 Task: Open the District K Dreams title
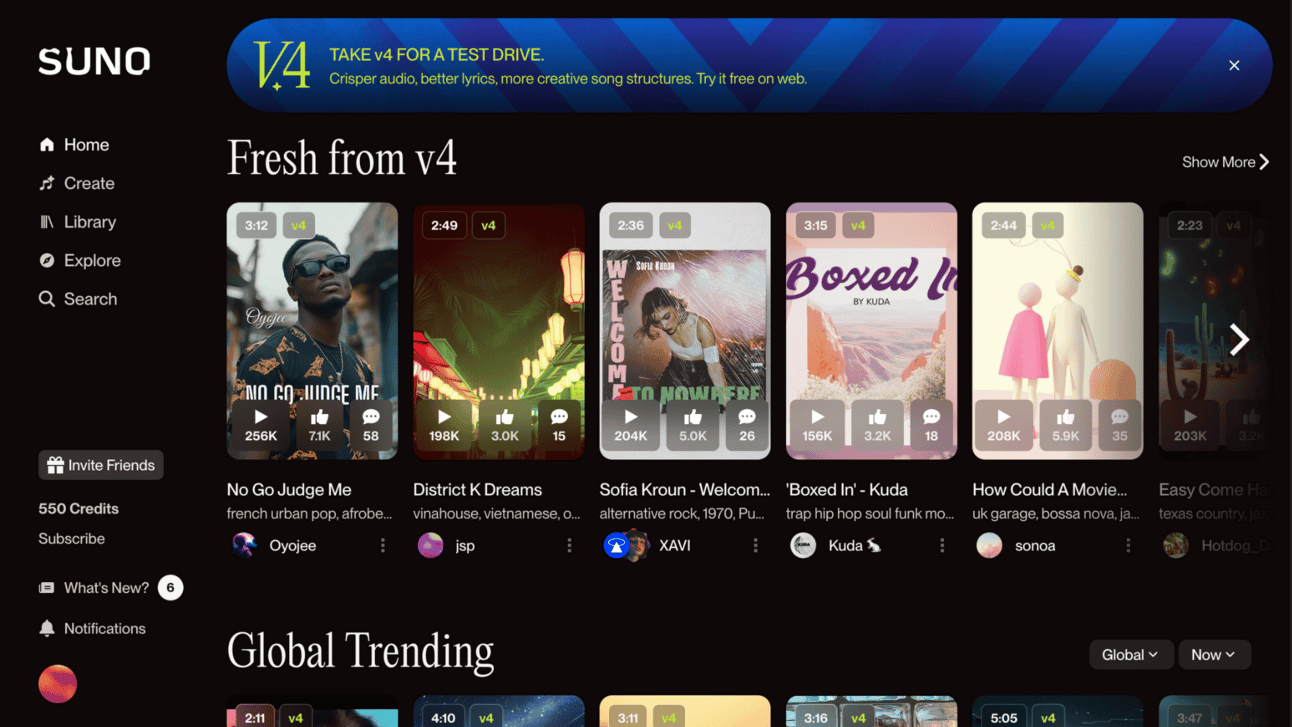(478, 489)
